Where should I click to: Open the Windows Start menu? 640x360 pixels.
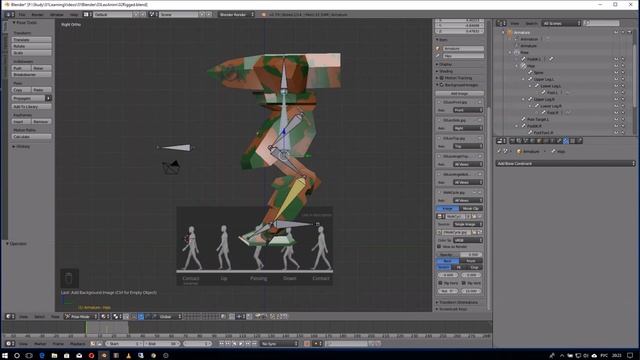click(x=5, y=356)
